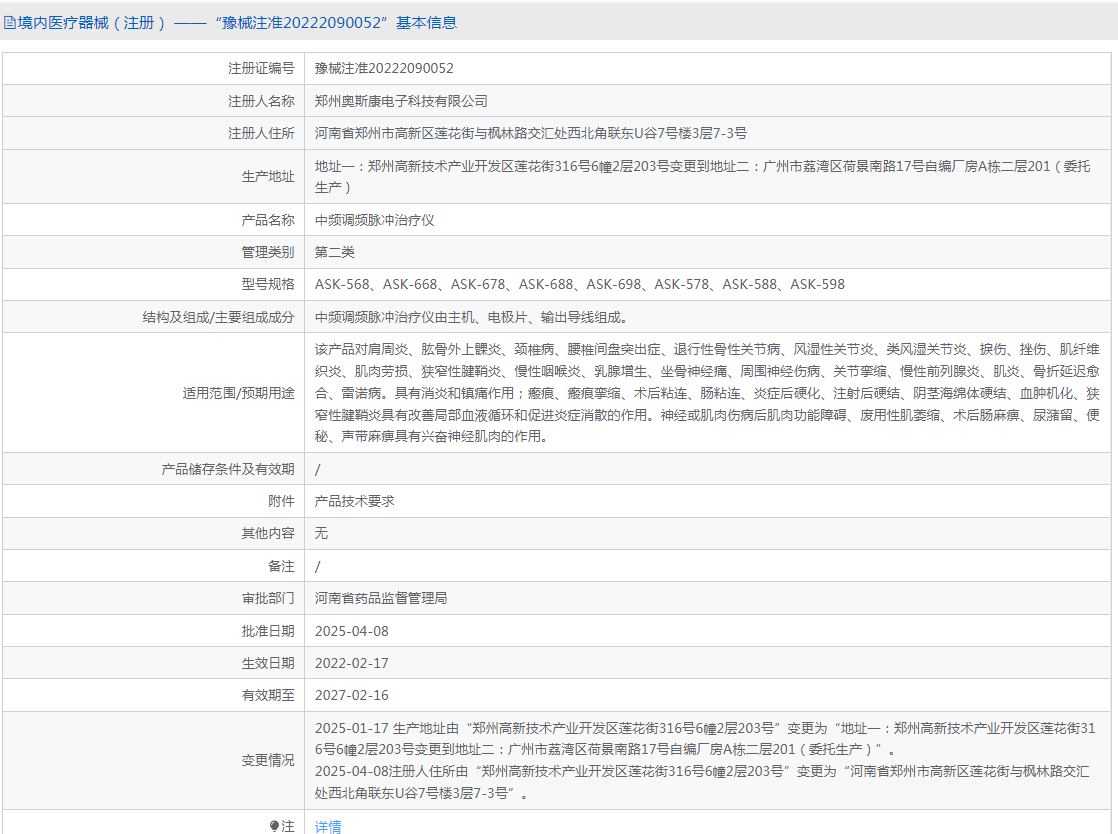Screen dimensions: 1118x834
Task: Click the 适用范围/预期用途 description paragraph
Action: (707, 393)
